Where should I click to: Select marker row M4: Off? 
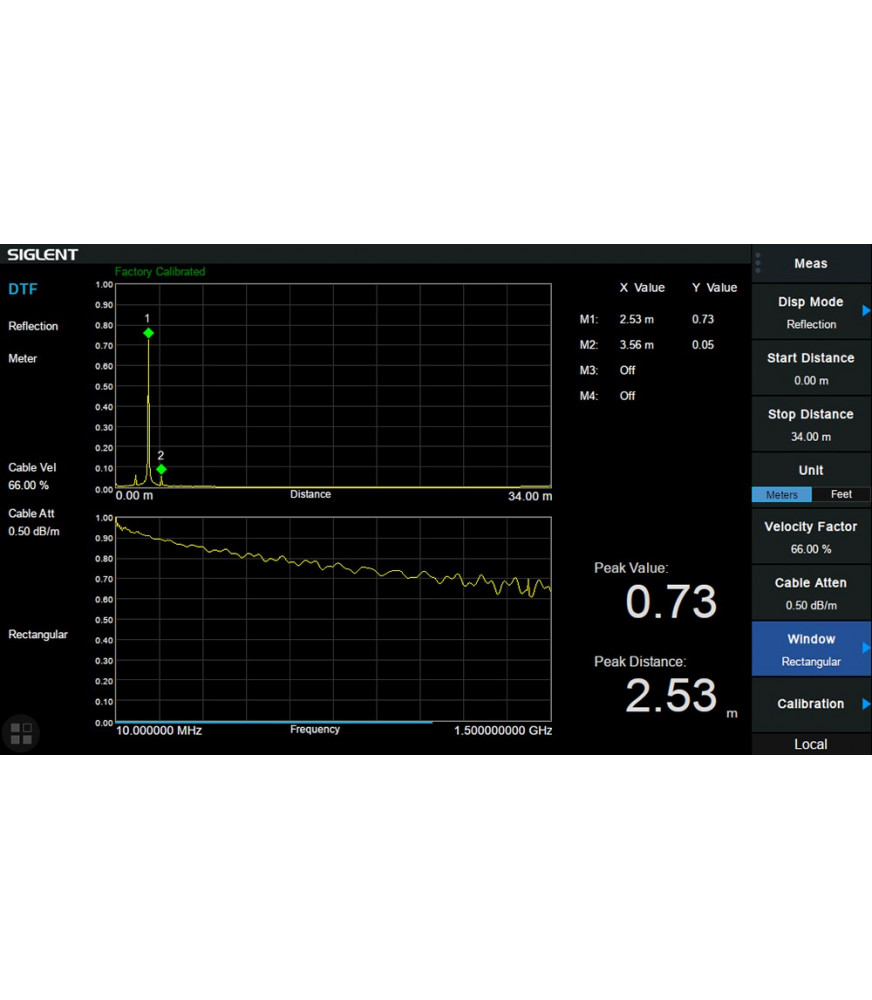tap(607, 395)
